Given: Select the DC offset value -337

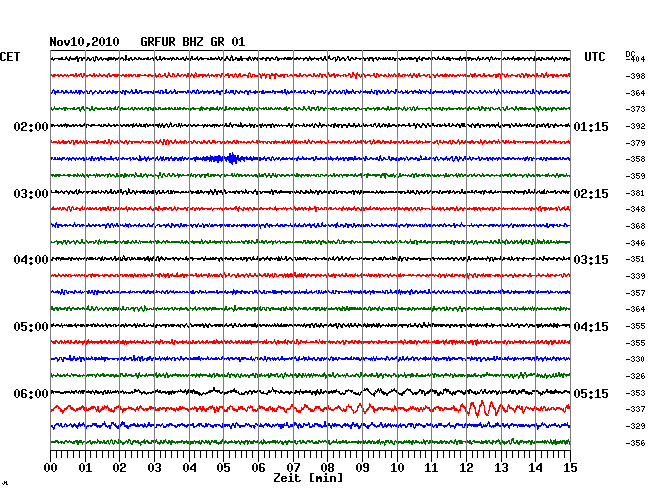Looking at the screenshot, I should tap(635, 409).
